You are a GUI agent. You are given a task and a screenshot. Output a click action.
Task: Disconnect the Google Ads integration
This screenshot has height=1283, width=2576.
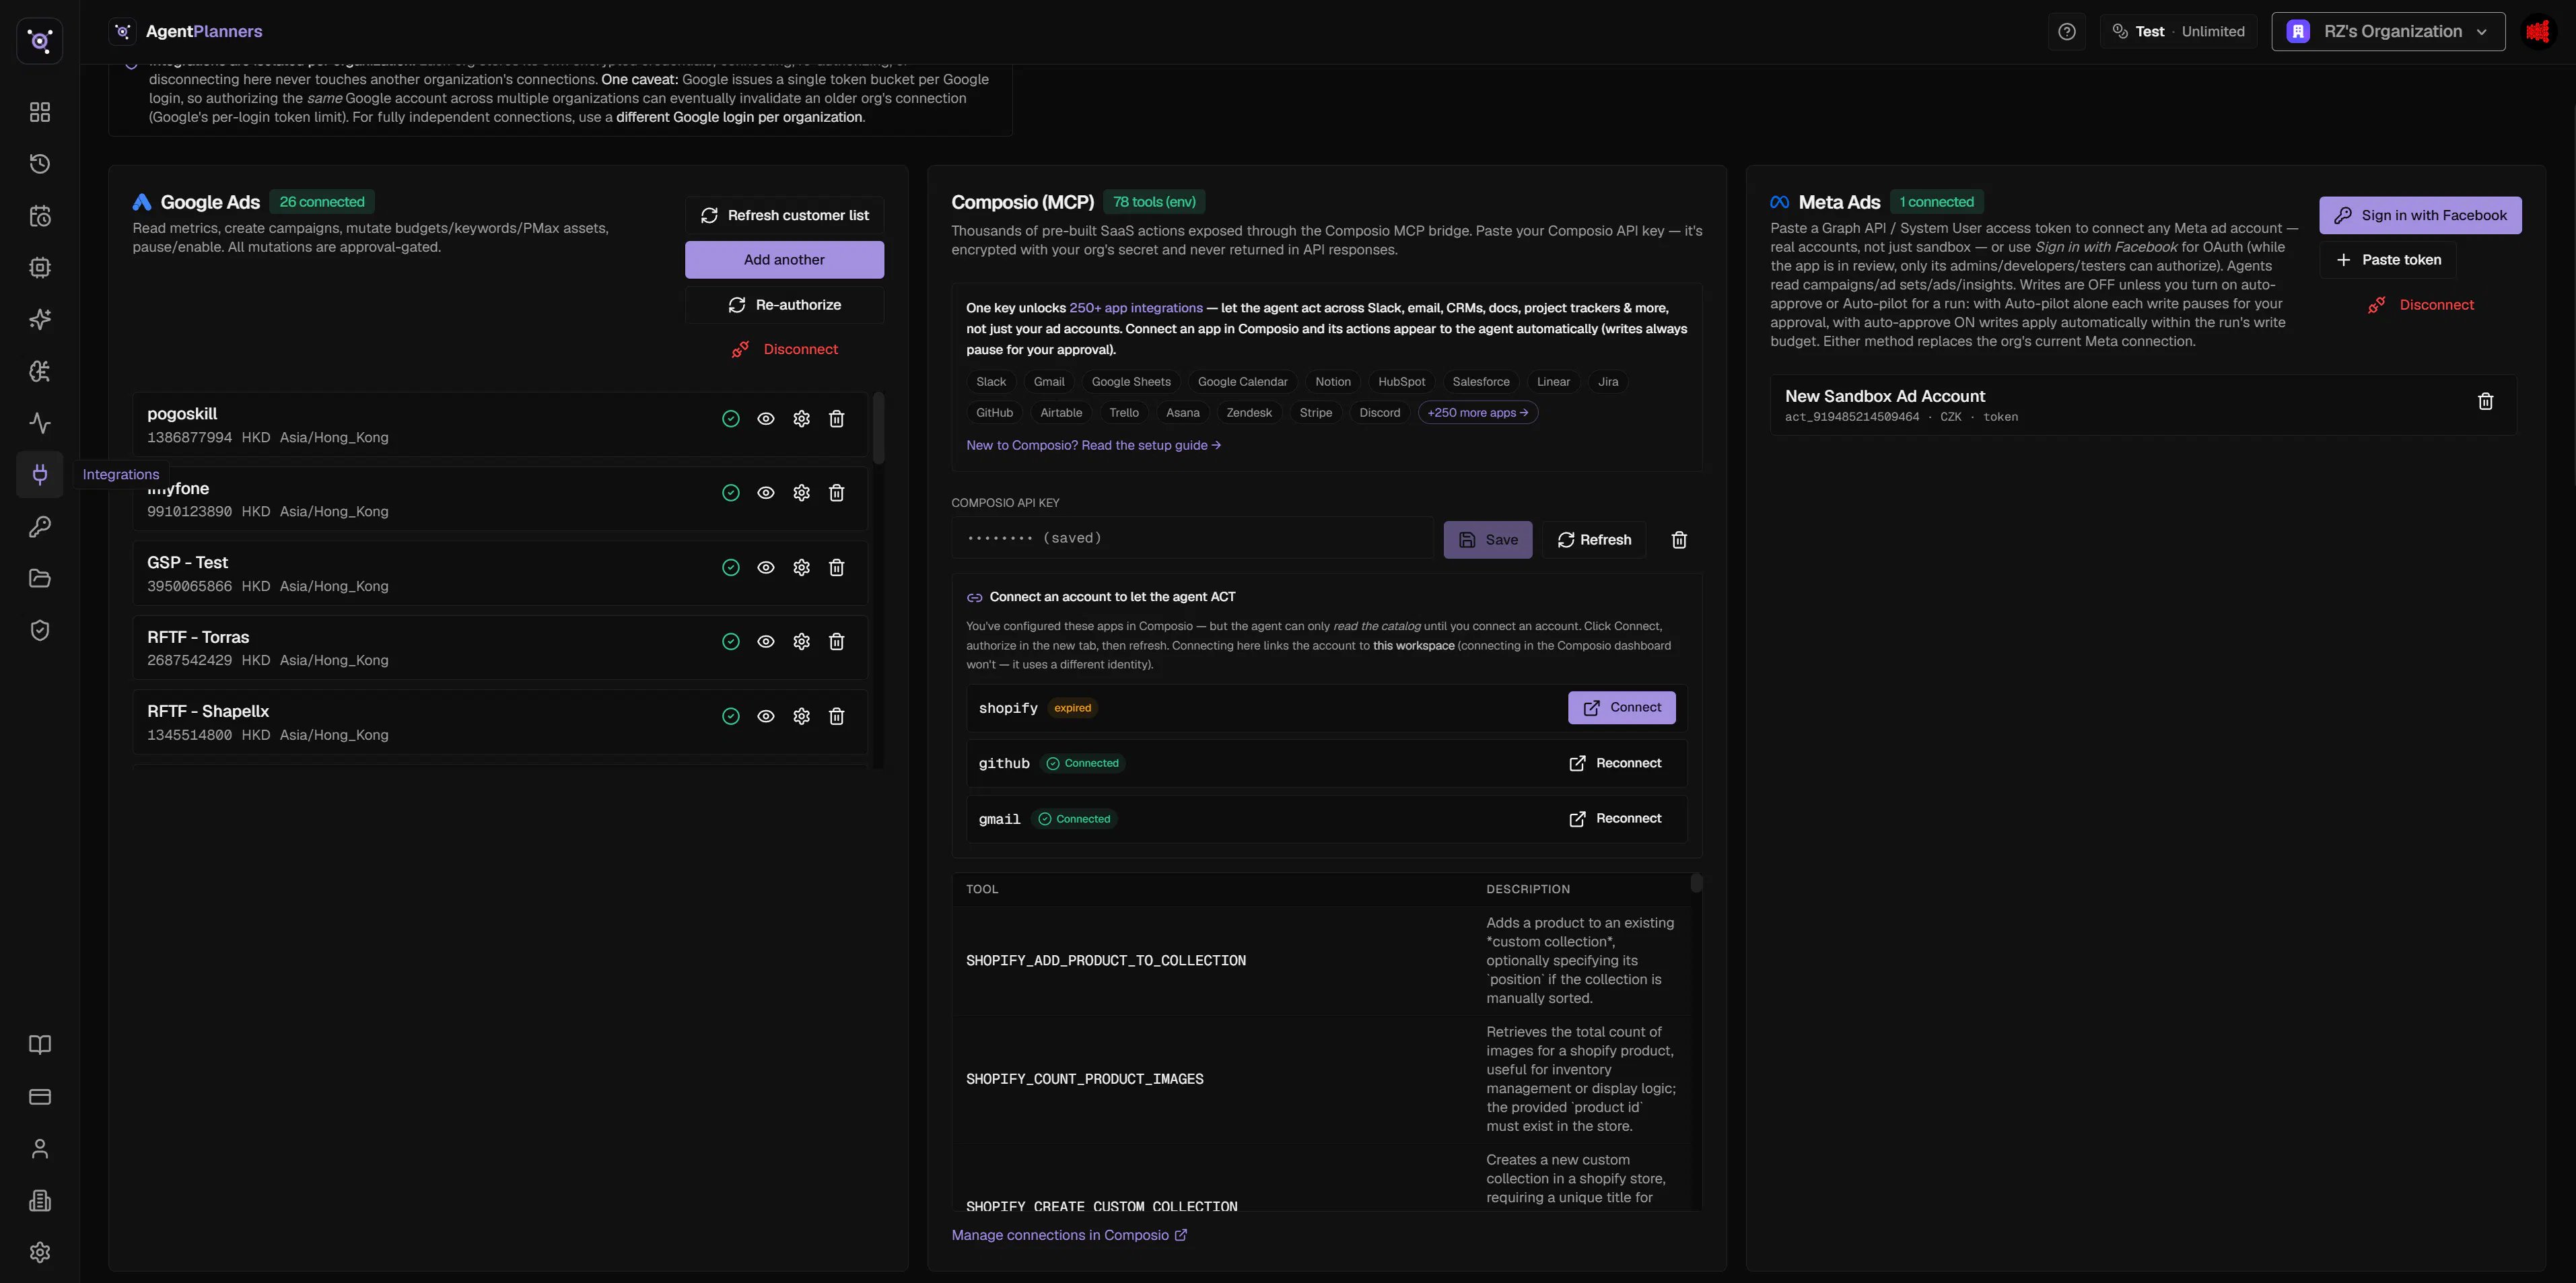[785, 349]
